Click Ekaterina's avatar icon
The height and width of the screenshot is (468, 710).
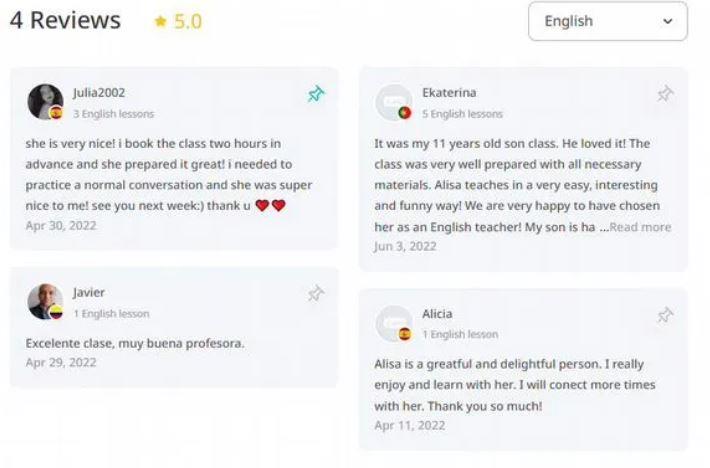click(393, 102)
